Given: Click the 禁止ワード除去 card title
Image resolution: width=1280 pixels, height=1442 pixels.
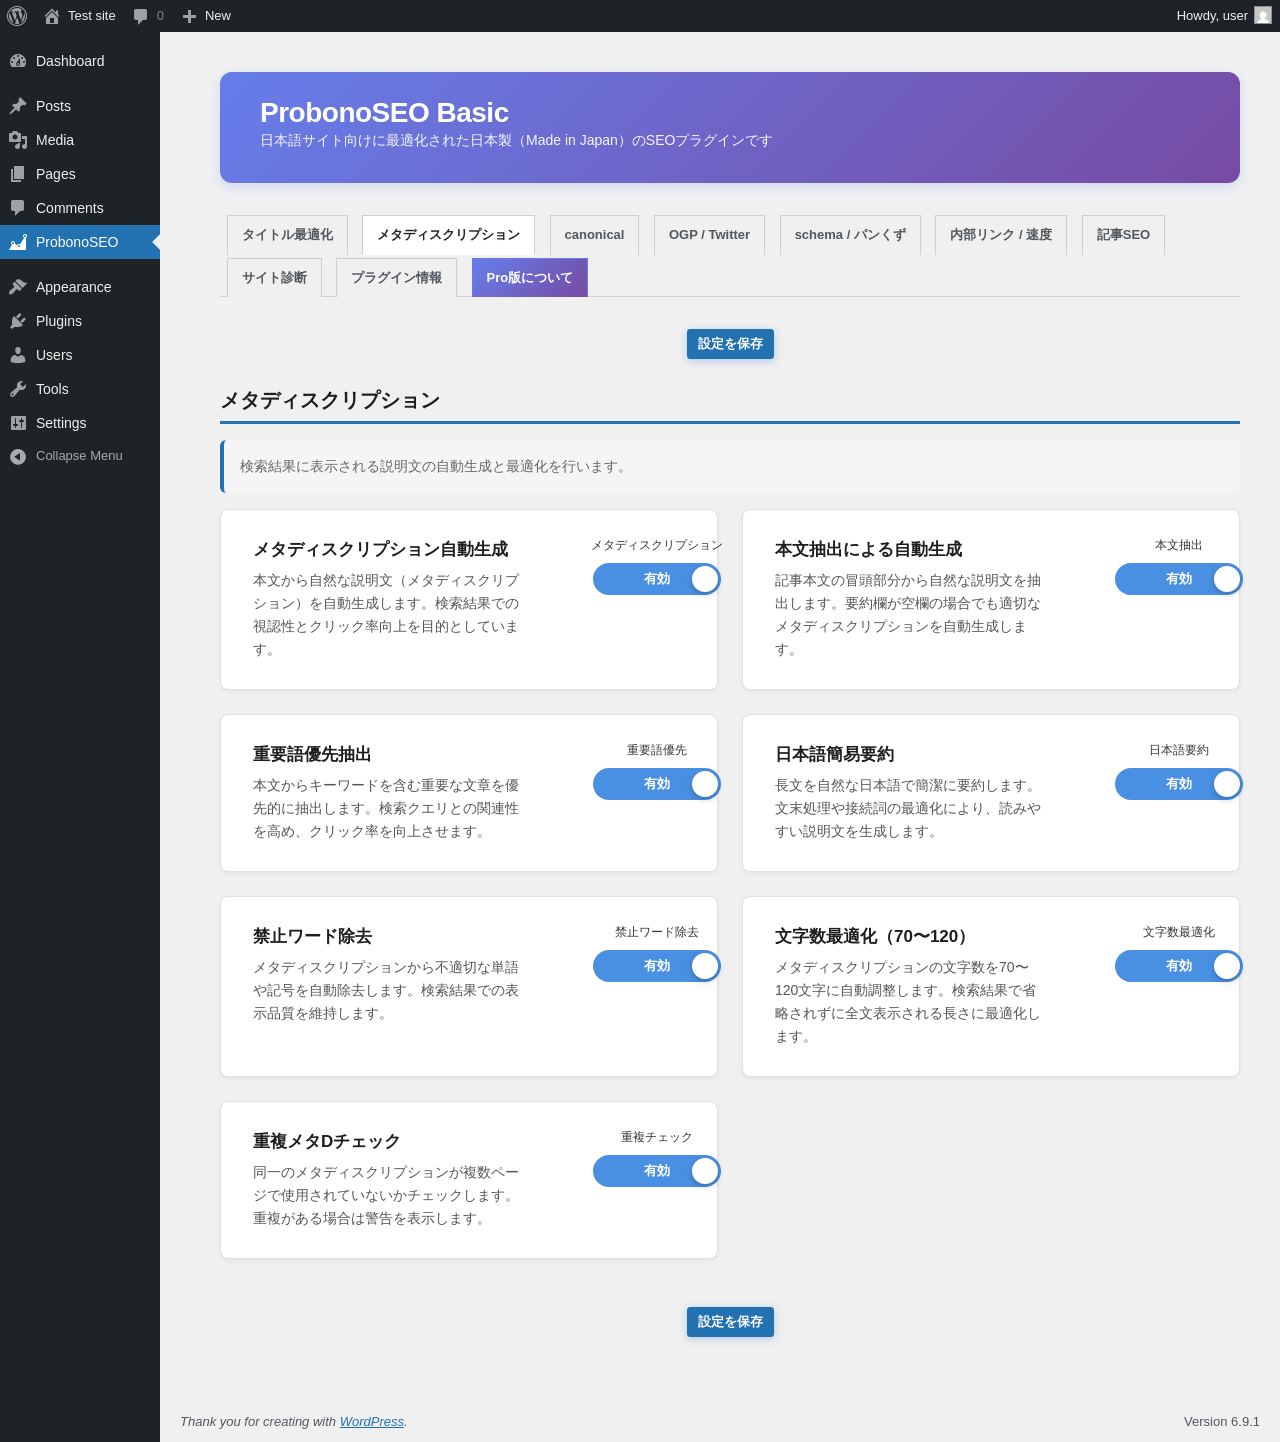Looking at the screenshot, I should [x=312, y=936].
